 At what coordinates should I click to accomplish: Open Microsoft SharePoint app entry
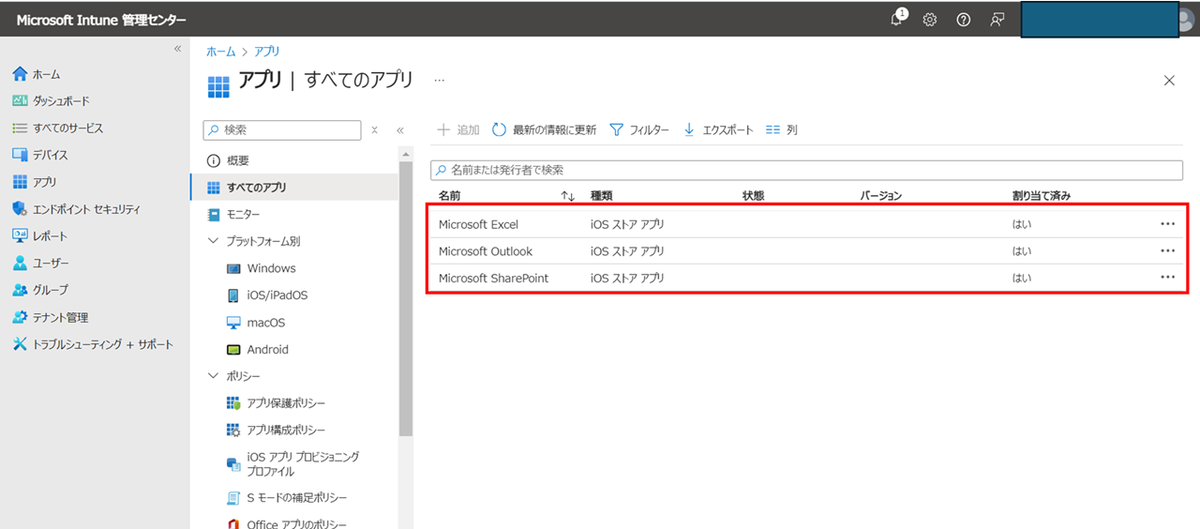point(493,278)
